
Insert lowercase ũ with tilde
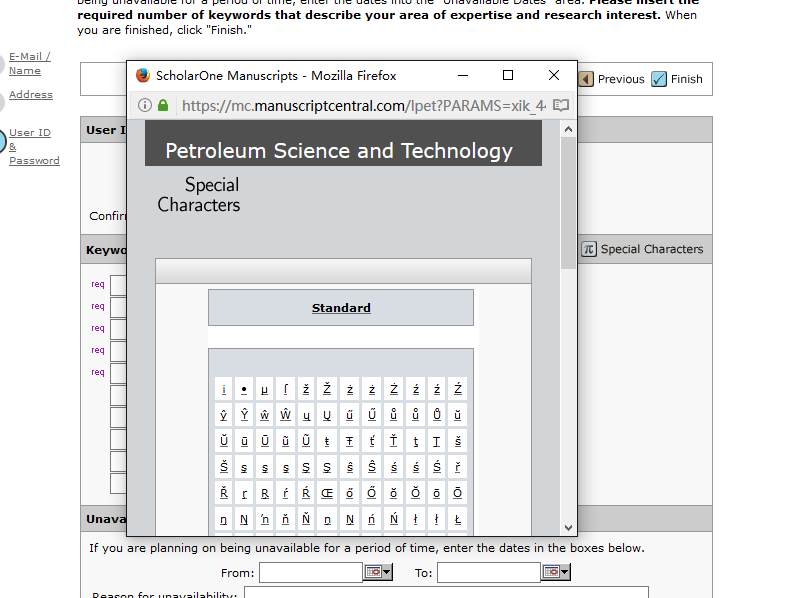[285, 441]
